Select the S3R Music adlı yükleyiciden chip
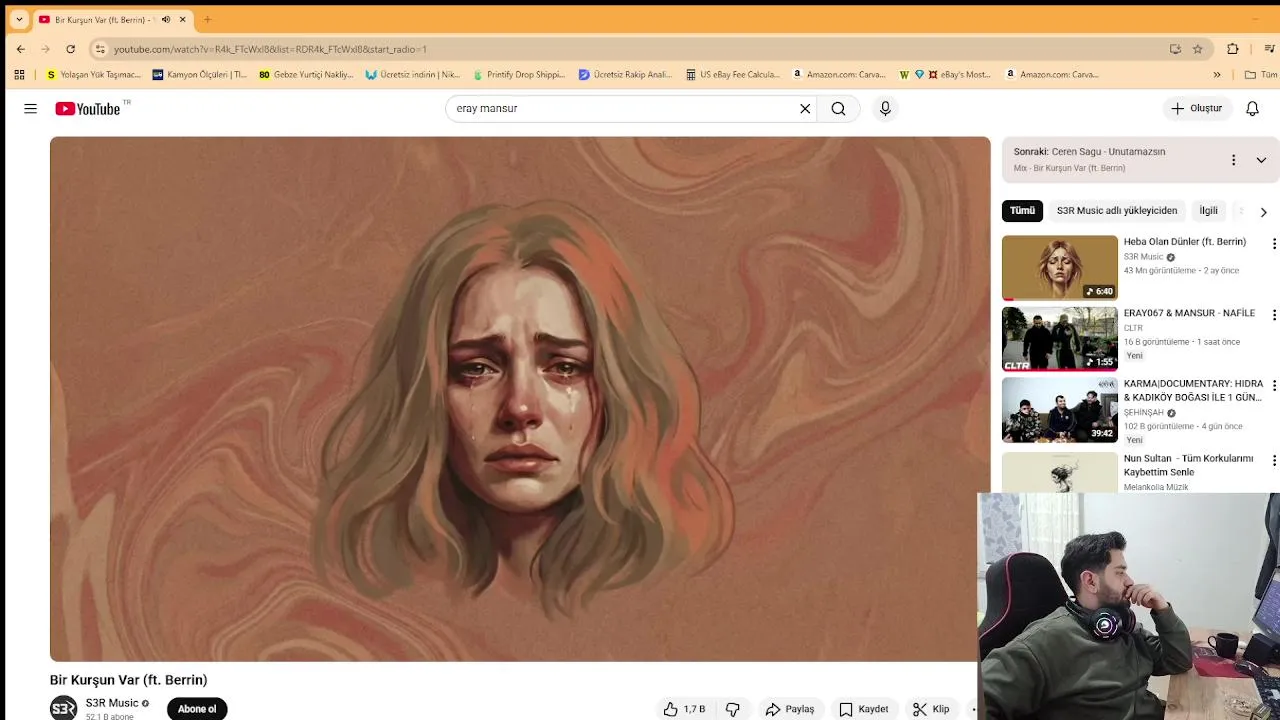Screen dimensions: 1280x720 pos(1117,211)
